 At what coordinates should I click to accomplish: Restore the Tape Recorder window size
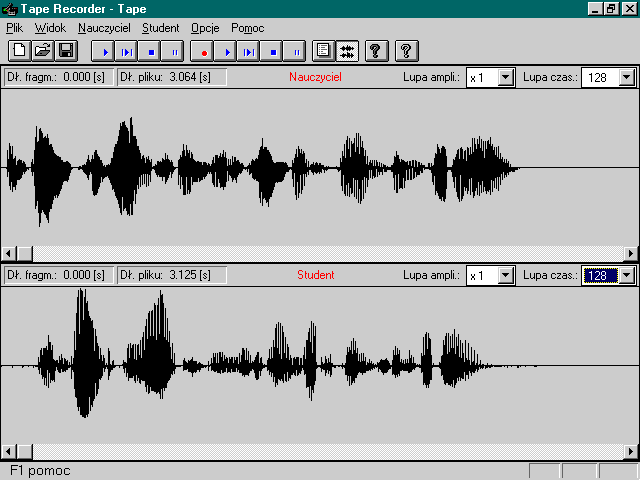tap(611, 9)
